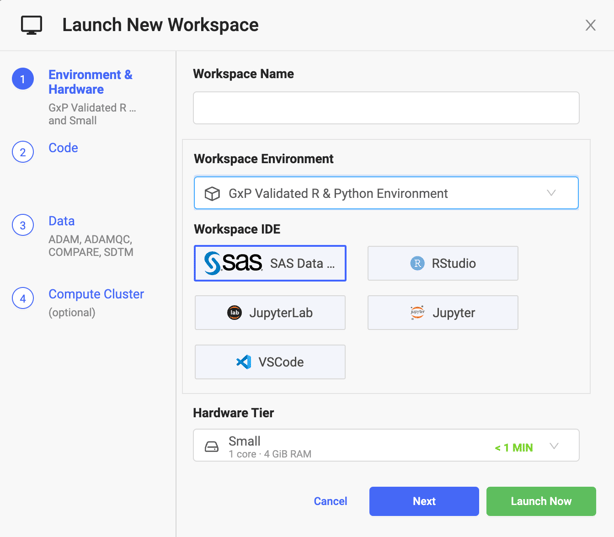Open the Compute Cluster step
Image resolution: width=614 pixels, height=537 pixels.
96,294
